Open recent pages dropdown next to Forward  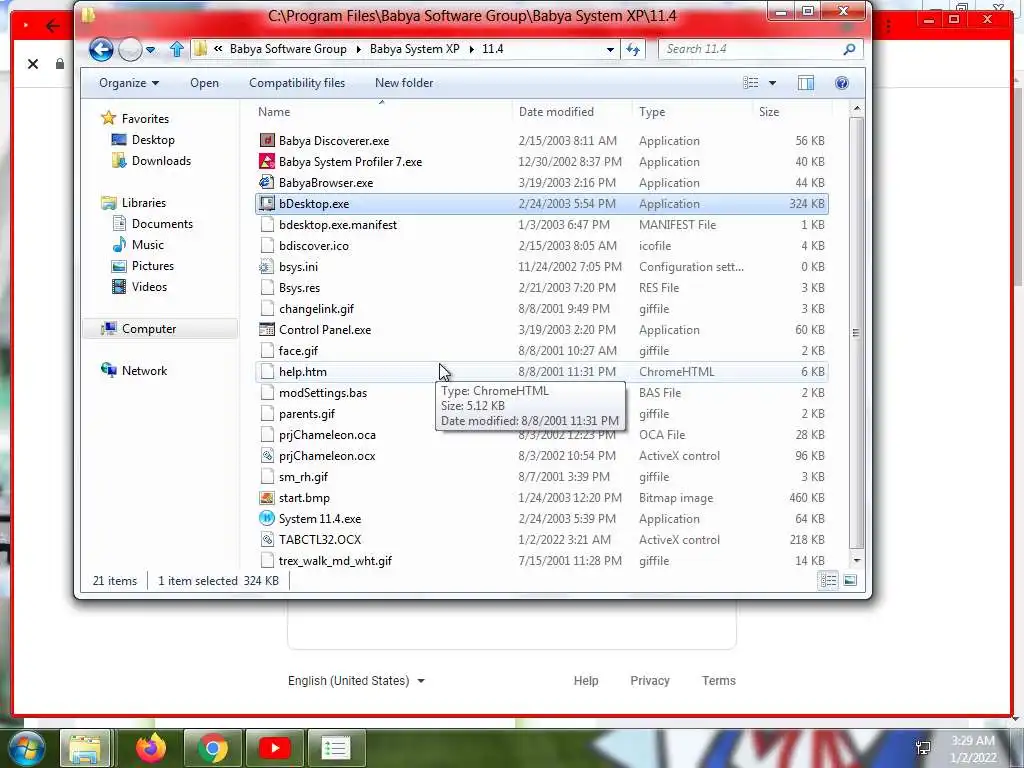pos(151,50)
